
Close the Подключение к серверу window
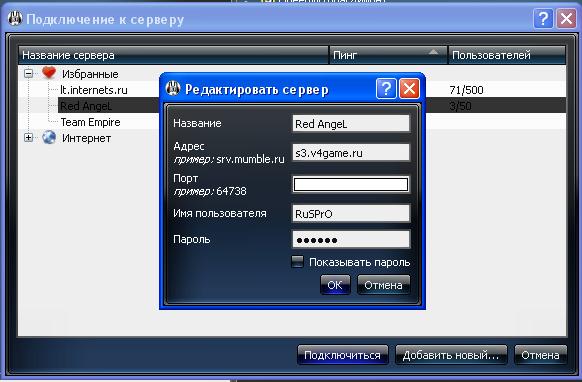pyautogui.click(x=566, y=19)
